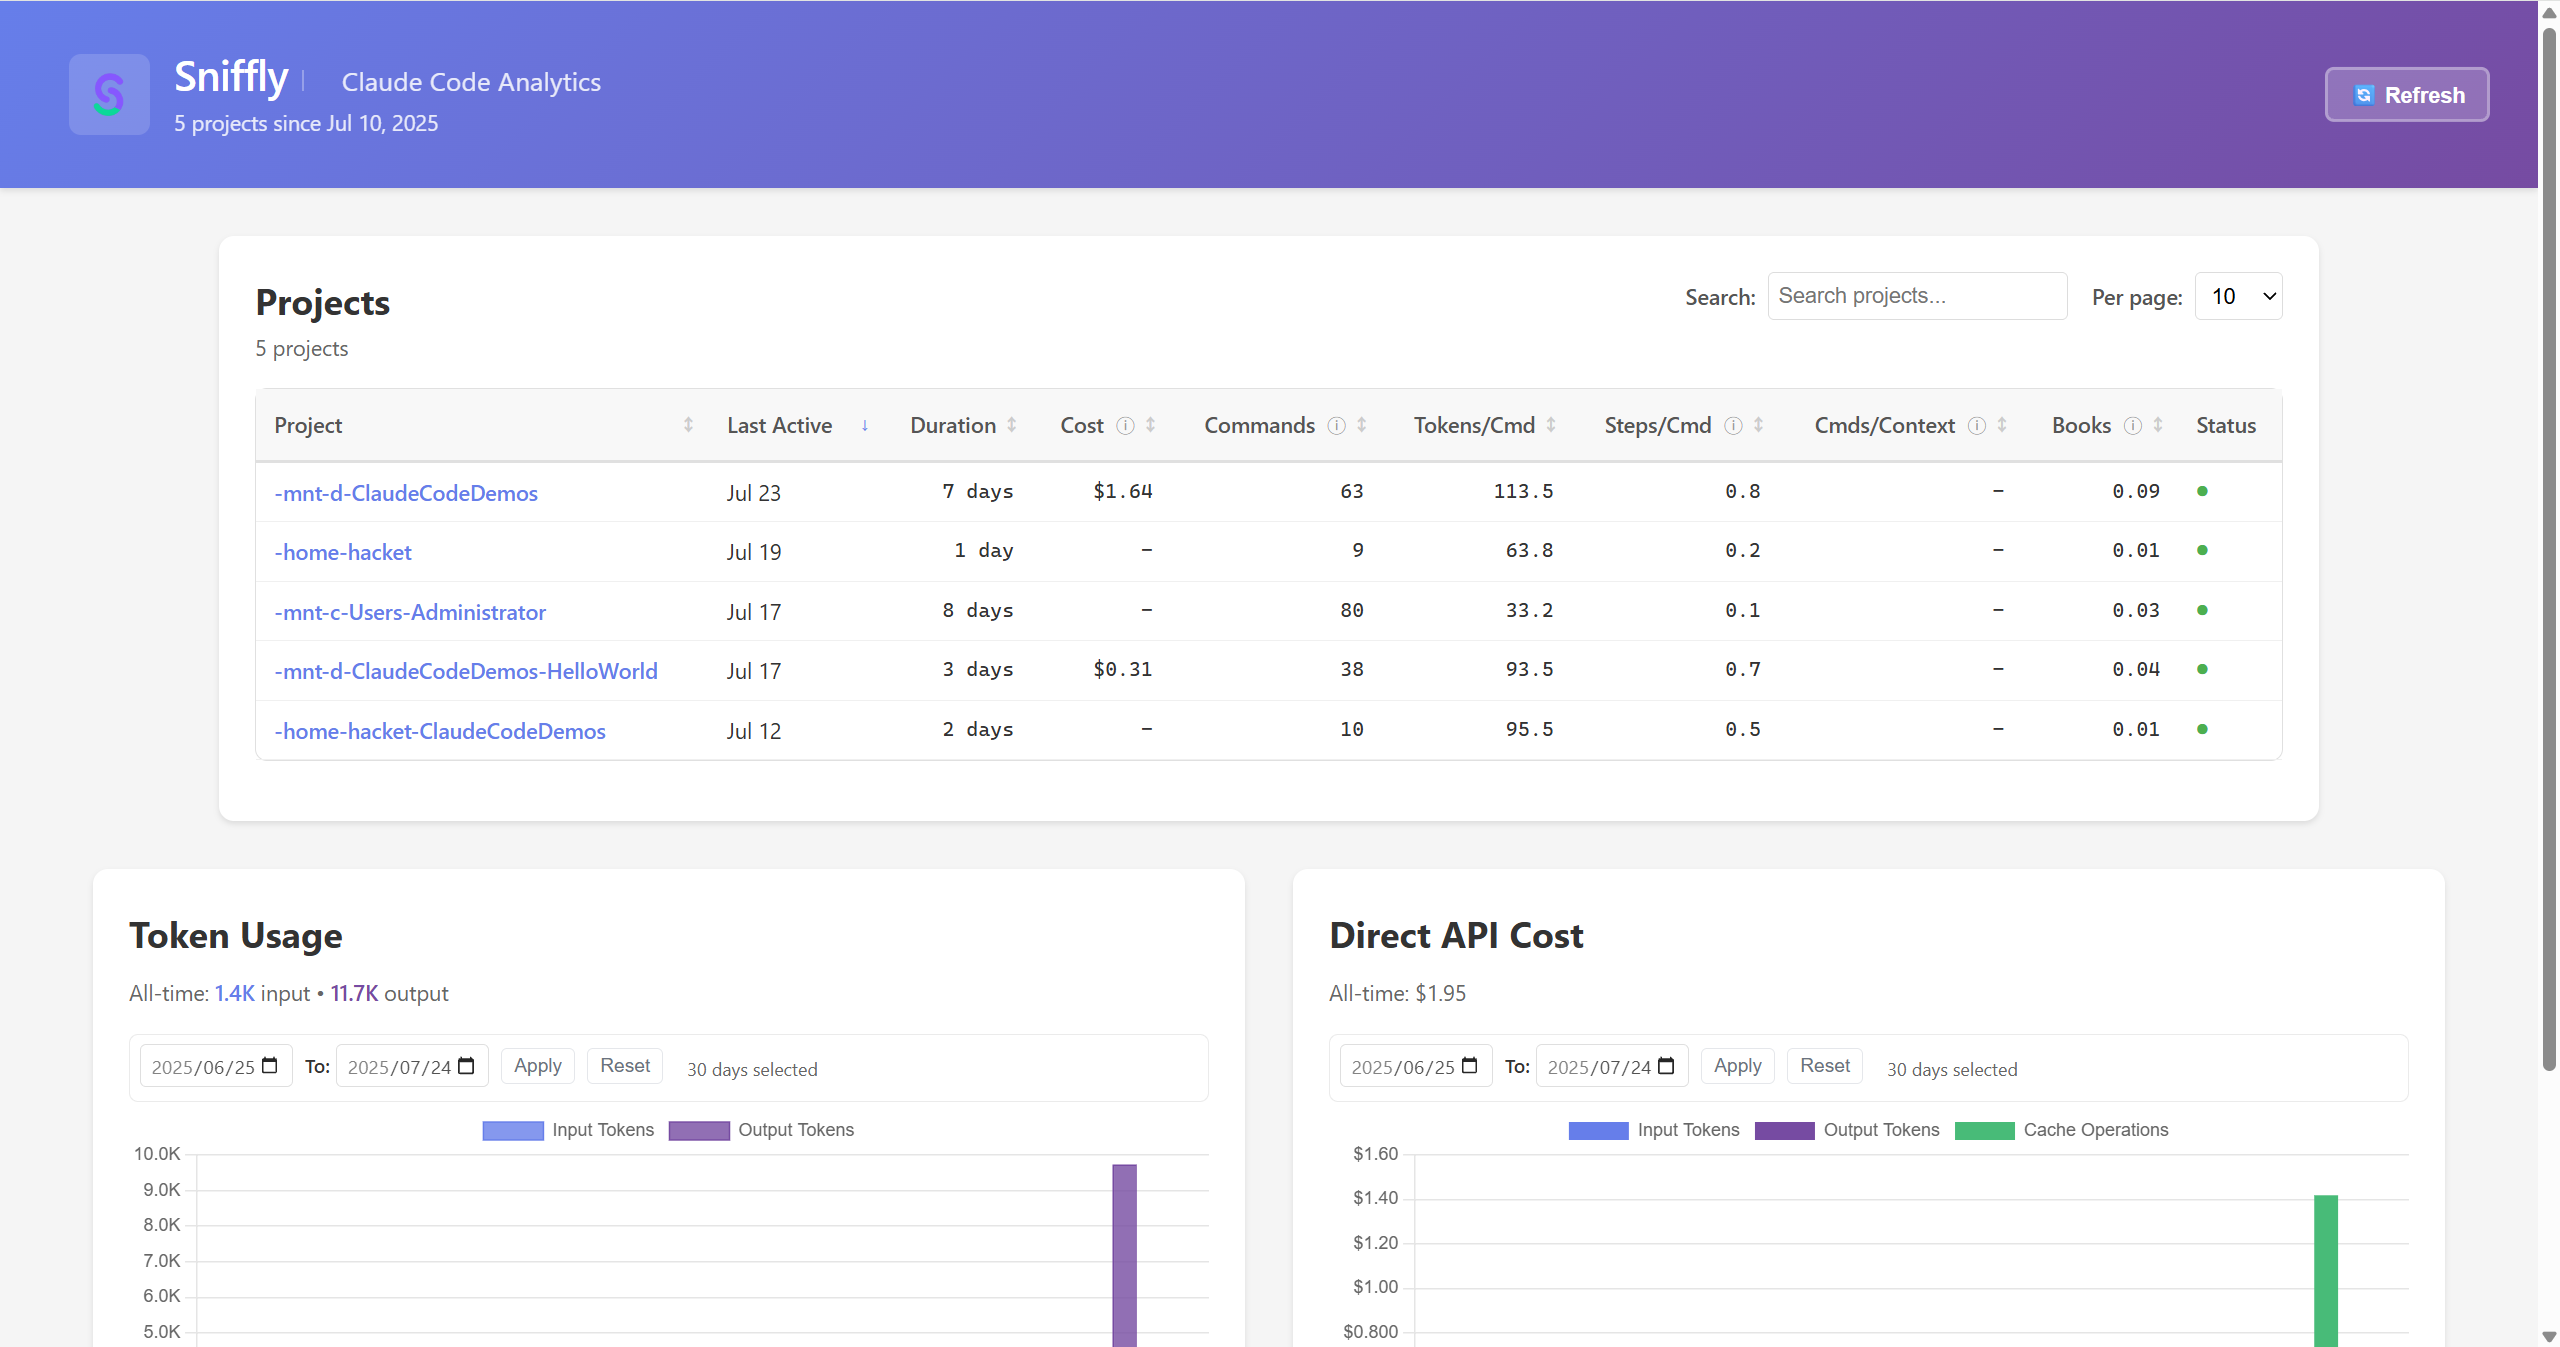Sort by the Project column header
2560x1347 pixels.
click(x=308, y=426)
